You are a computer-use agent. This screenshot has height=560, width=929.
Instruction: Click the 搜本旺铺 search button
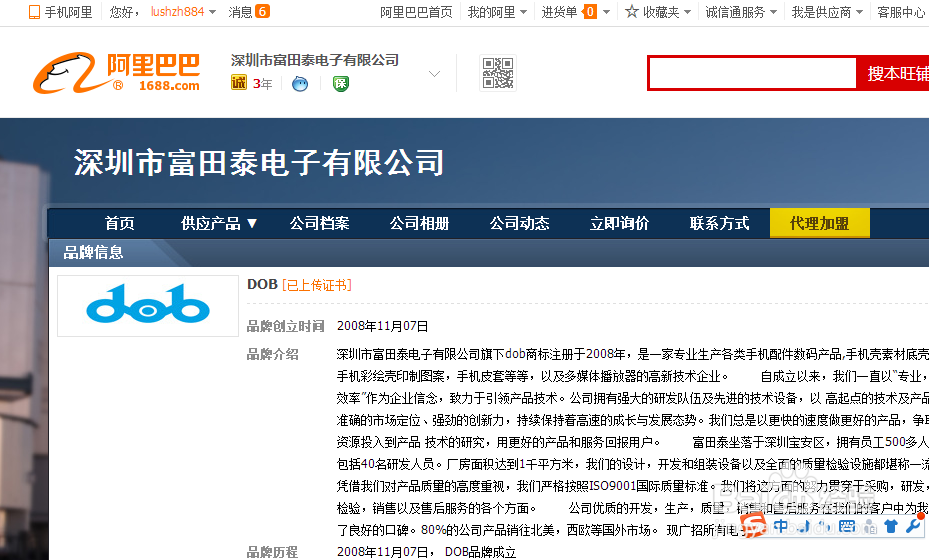(893, 73)
